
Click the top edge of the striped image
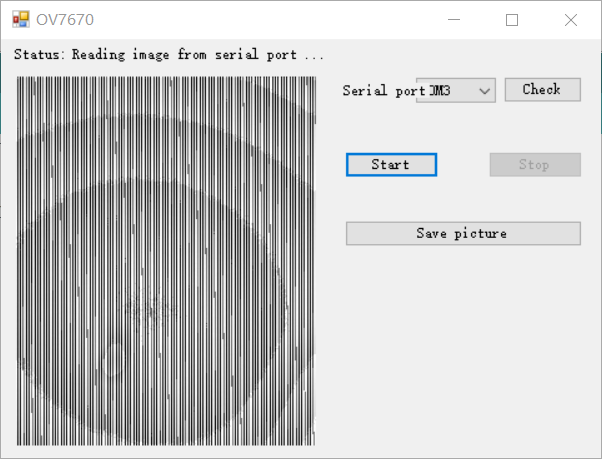pos(166,79)
